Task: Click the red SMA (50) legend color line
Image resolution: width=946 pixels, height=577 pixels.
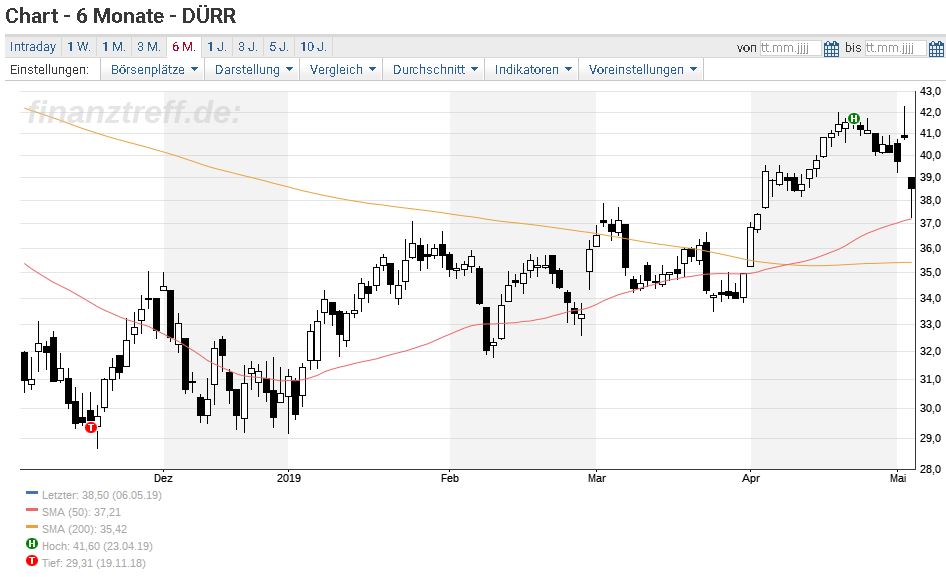Action: (x=32, y=510)
